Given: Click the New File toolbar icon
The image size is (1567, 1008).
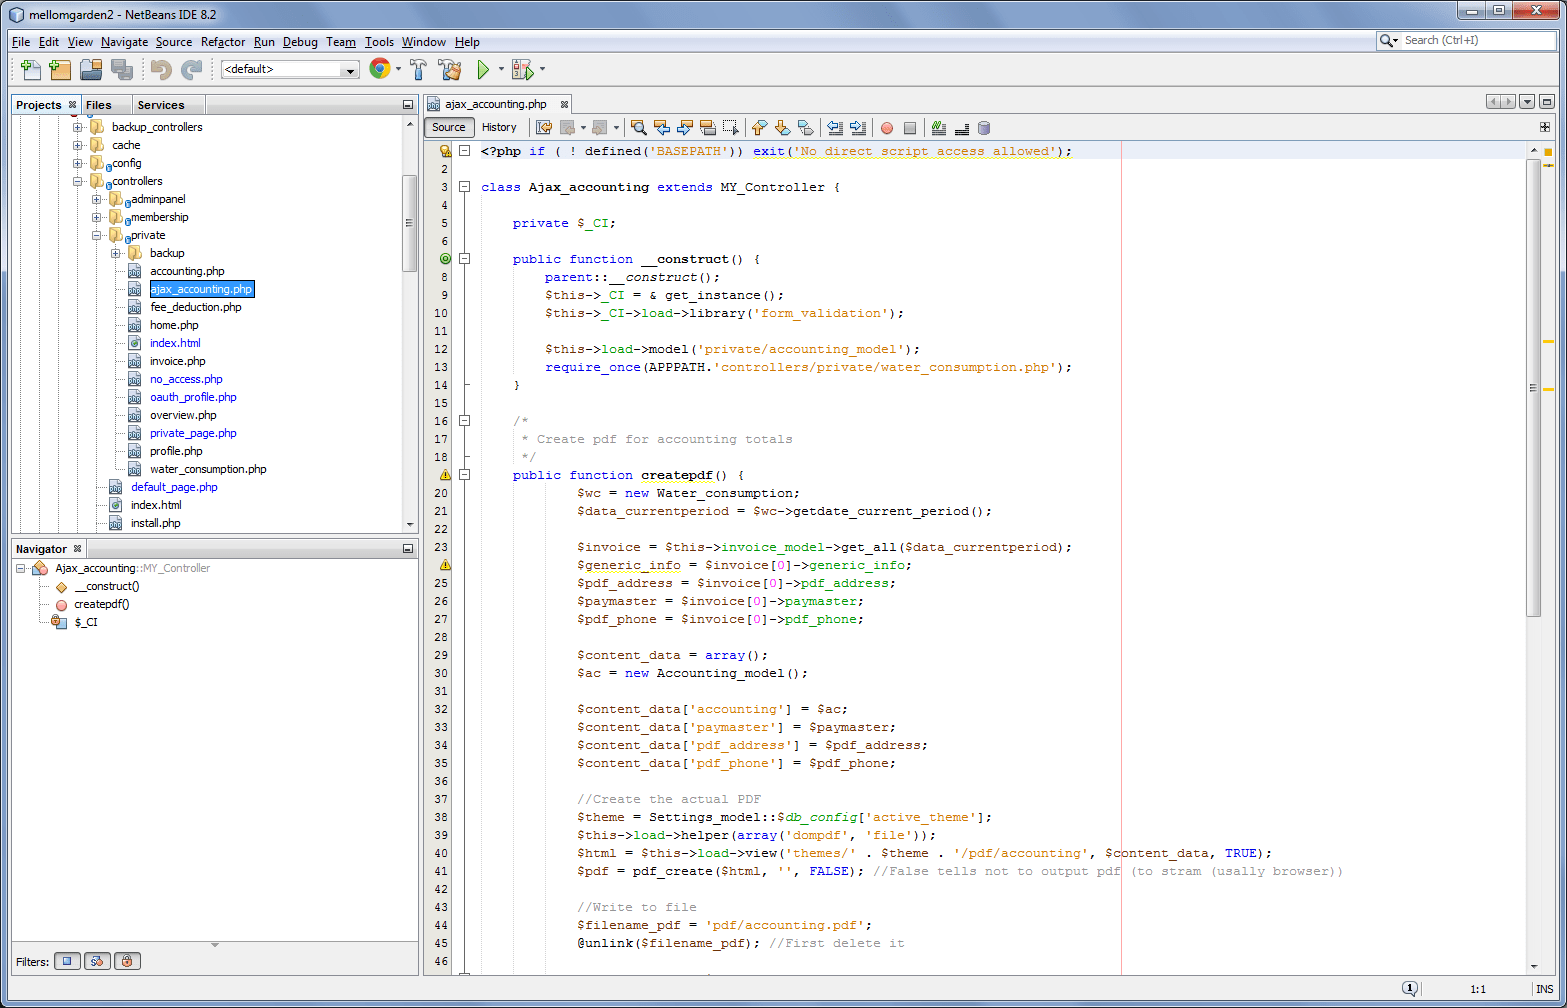Looking at the screenshot, I should pyautogui.click(x=31, y=69).
